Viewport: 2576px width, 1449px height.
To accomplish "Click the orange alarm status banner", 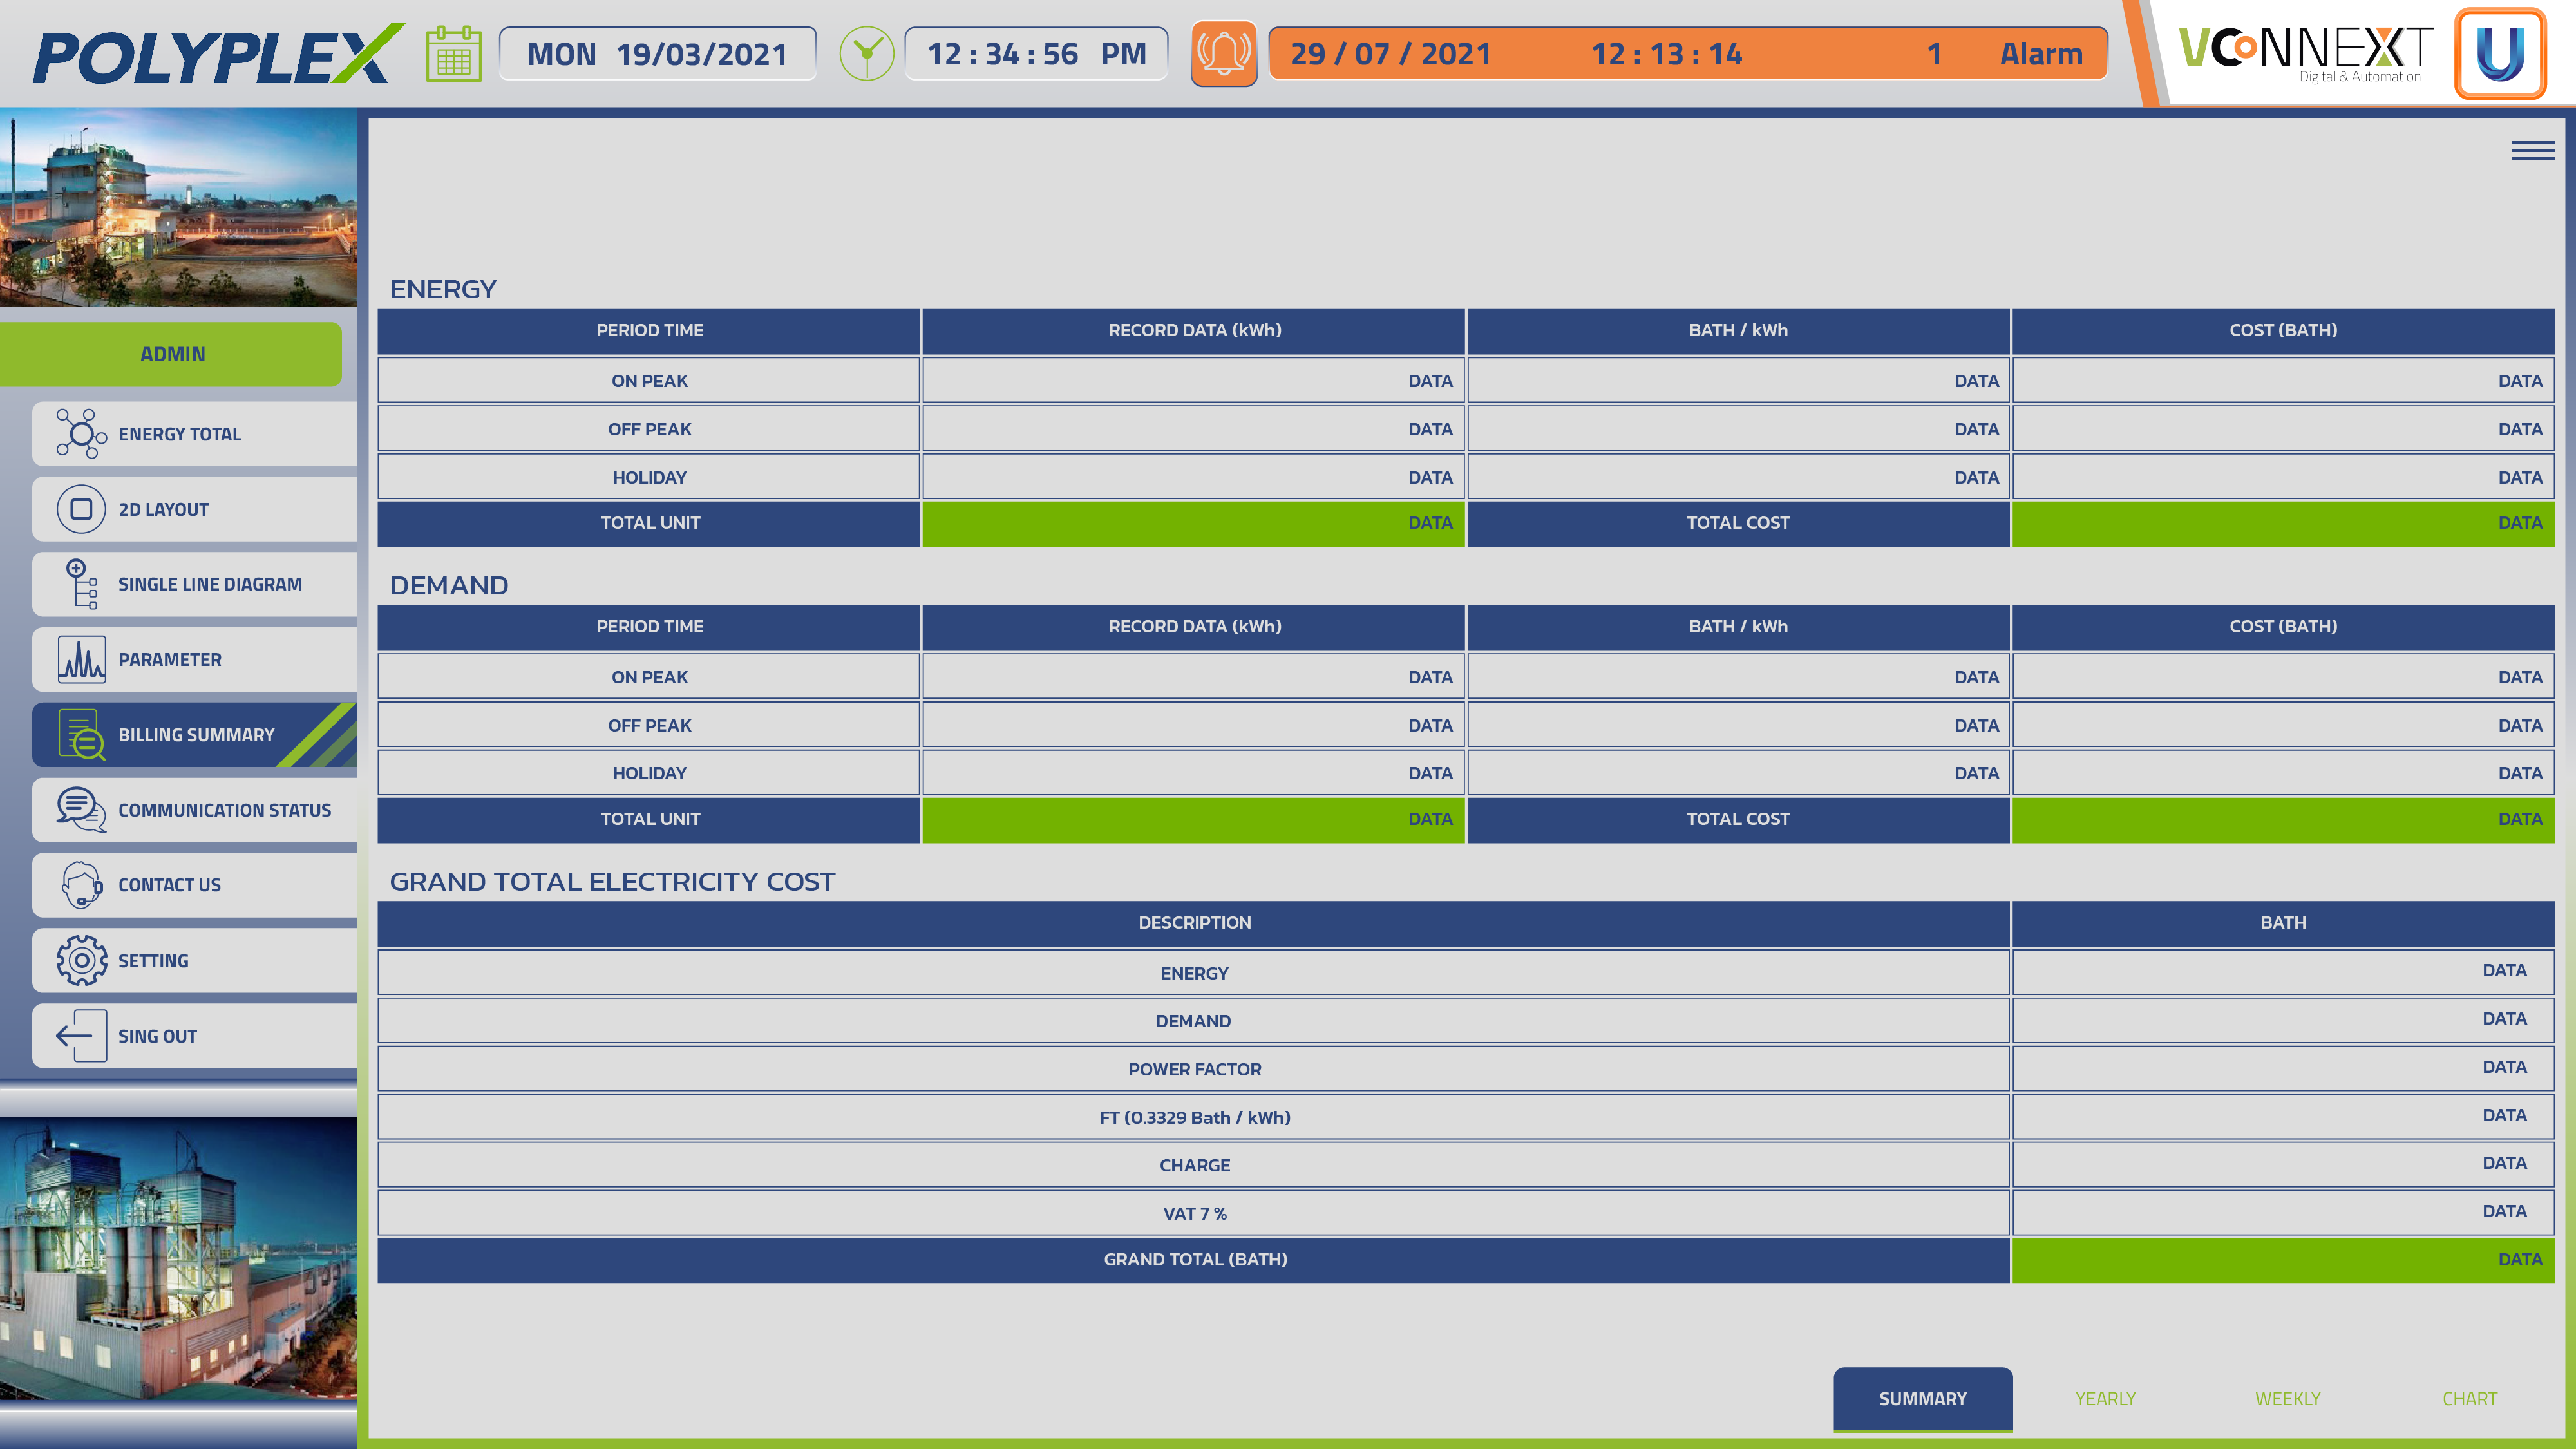I will pyautogui.click(x=1687, y=54).
